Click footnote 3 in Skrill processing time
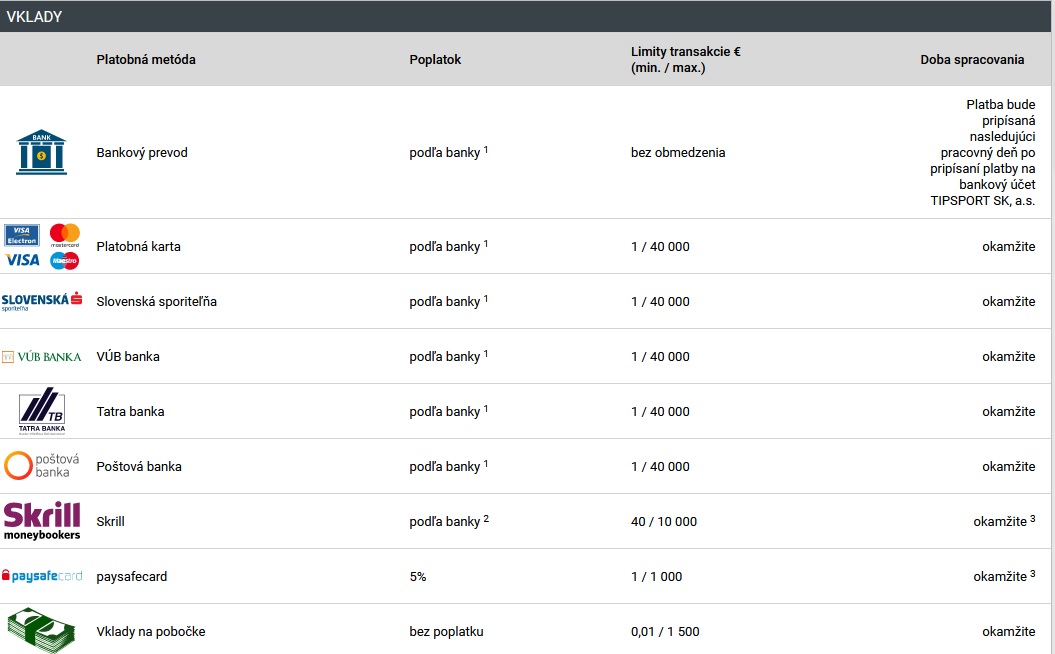Screen dimensions: 1055x654 click(1033, 518)
